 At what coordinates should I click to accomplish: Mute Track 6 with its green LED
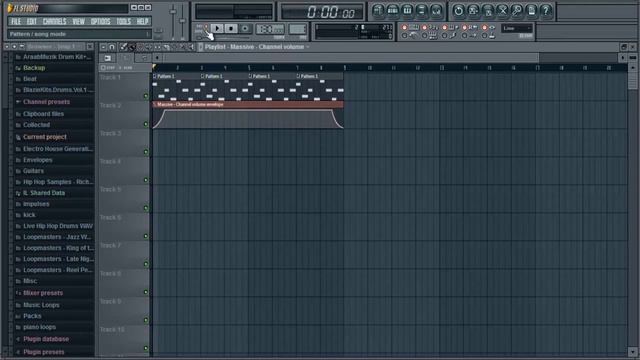tap(146, 236)
